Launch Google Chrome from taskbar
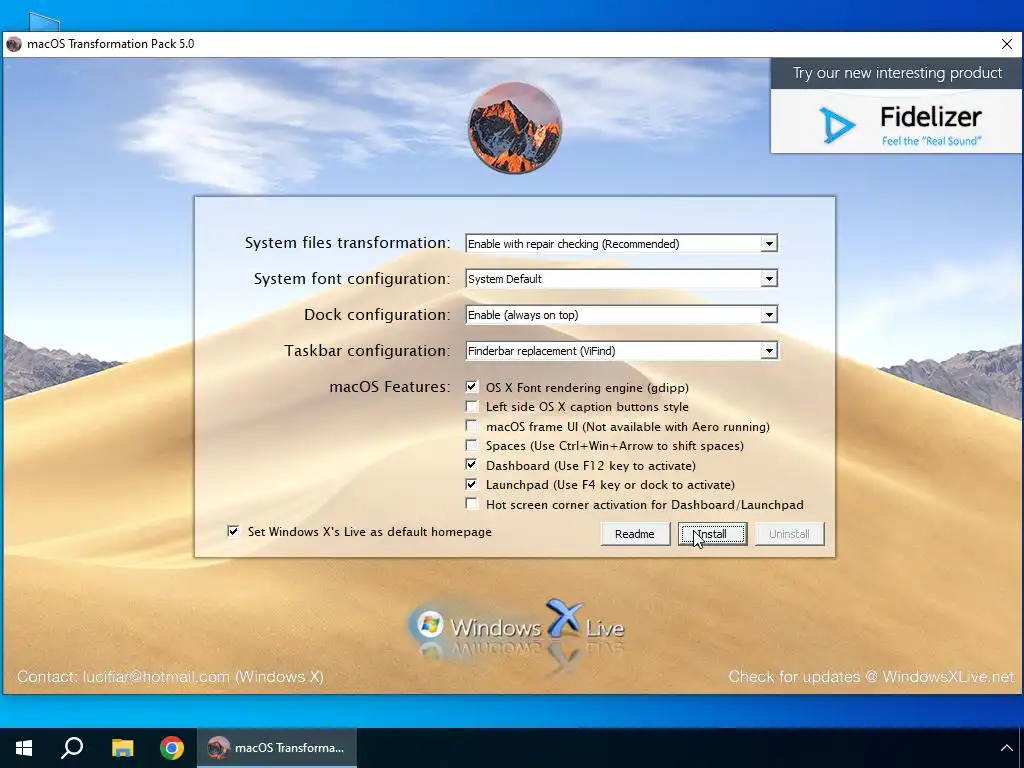Image resolution: width=1024 pixels, height=768 pixels. (172, 748)
